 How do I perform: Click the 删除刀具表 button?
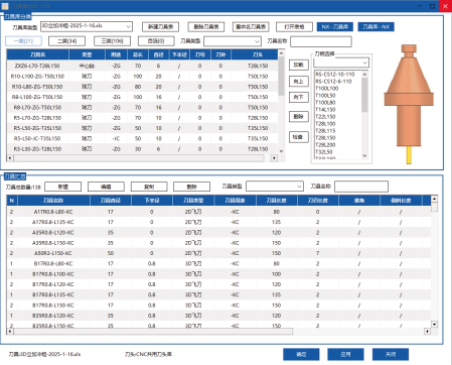coord(206,27)
